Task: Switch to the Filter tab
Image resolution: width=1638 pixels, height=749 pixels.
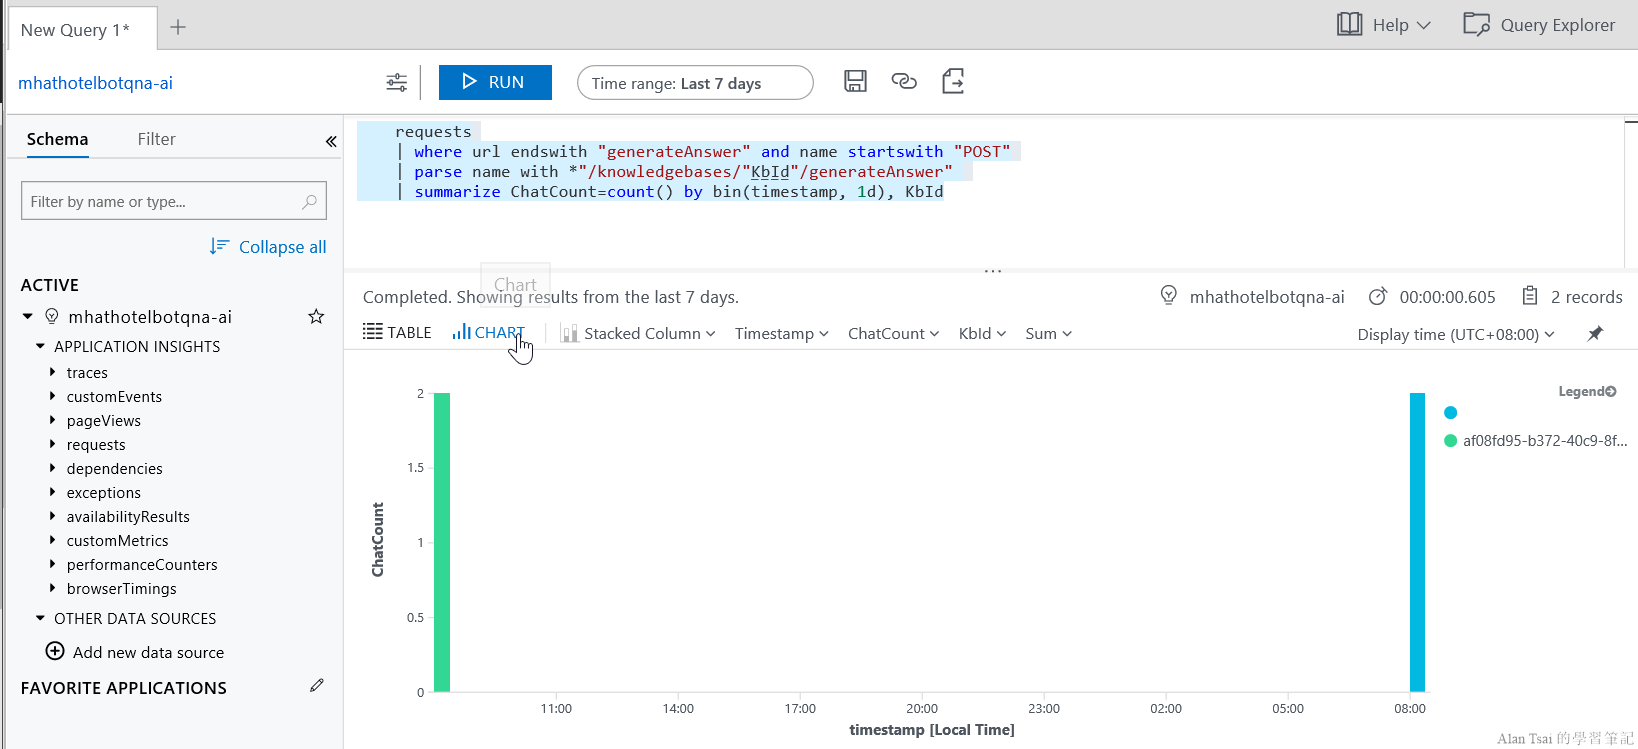Action: pyautogui.click(x=156, y=139)
